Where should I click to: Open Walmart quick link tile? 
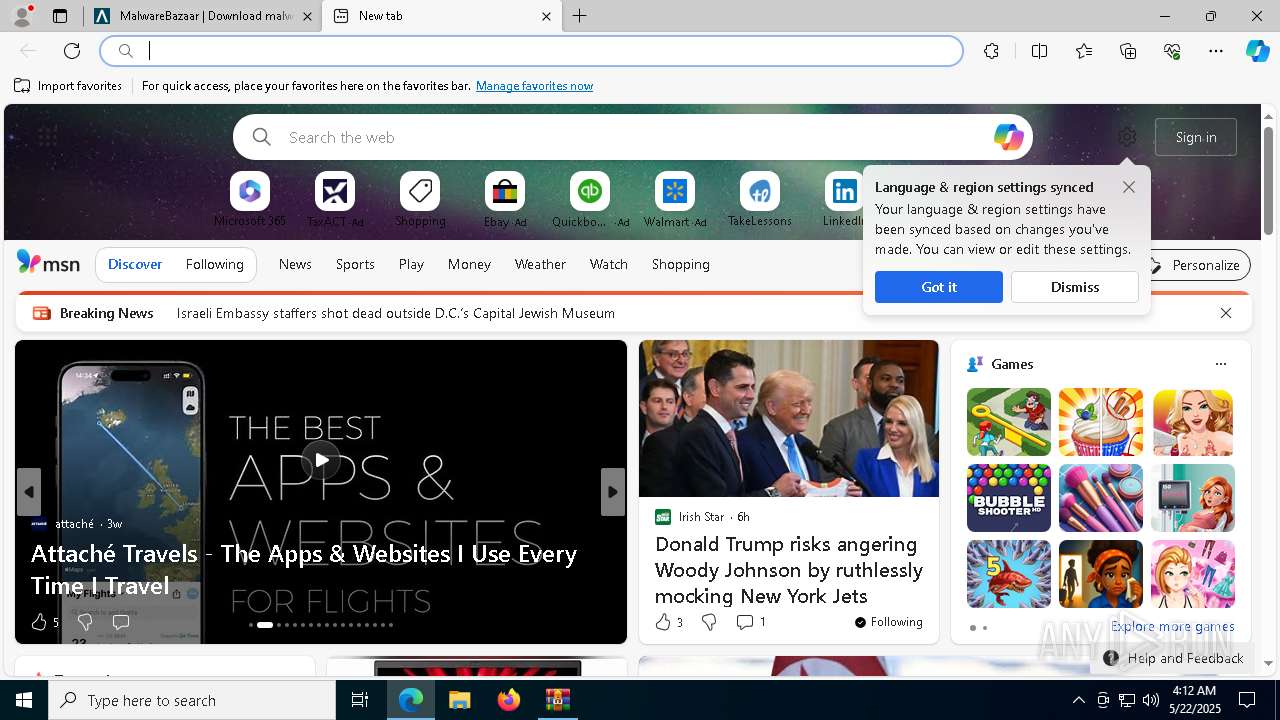point(675,200)
